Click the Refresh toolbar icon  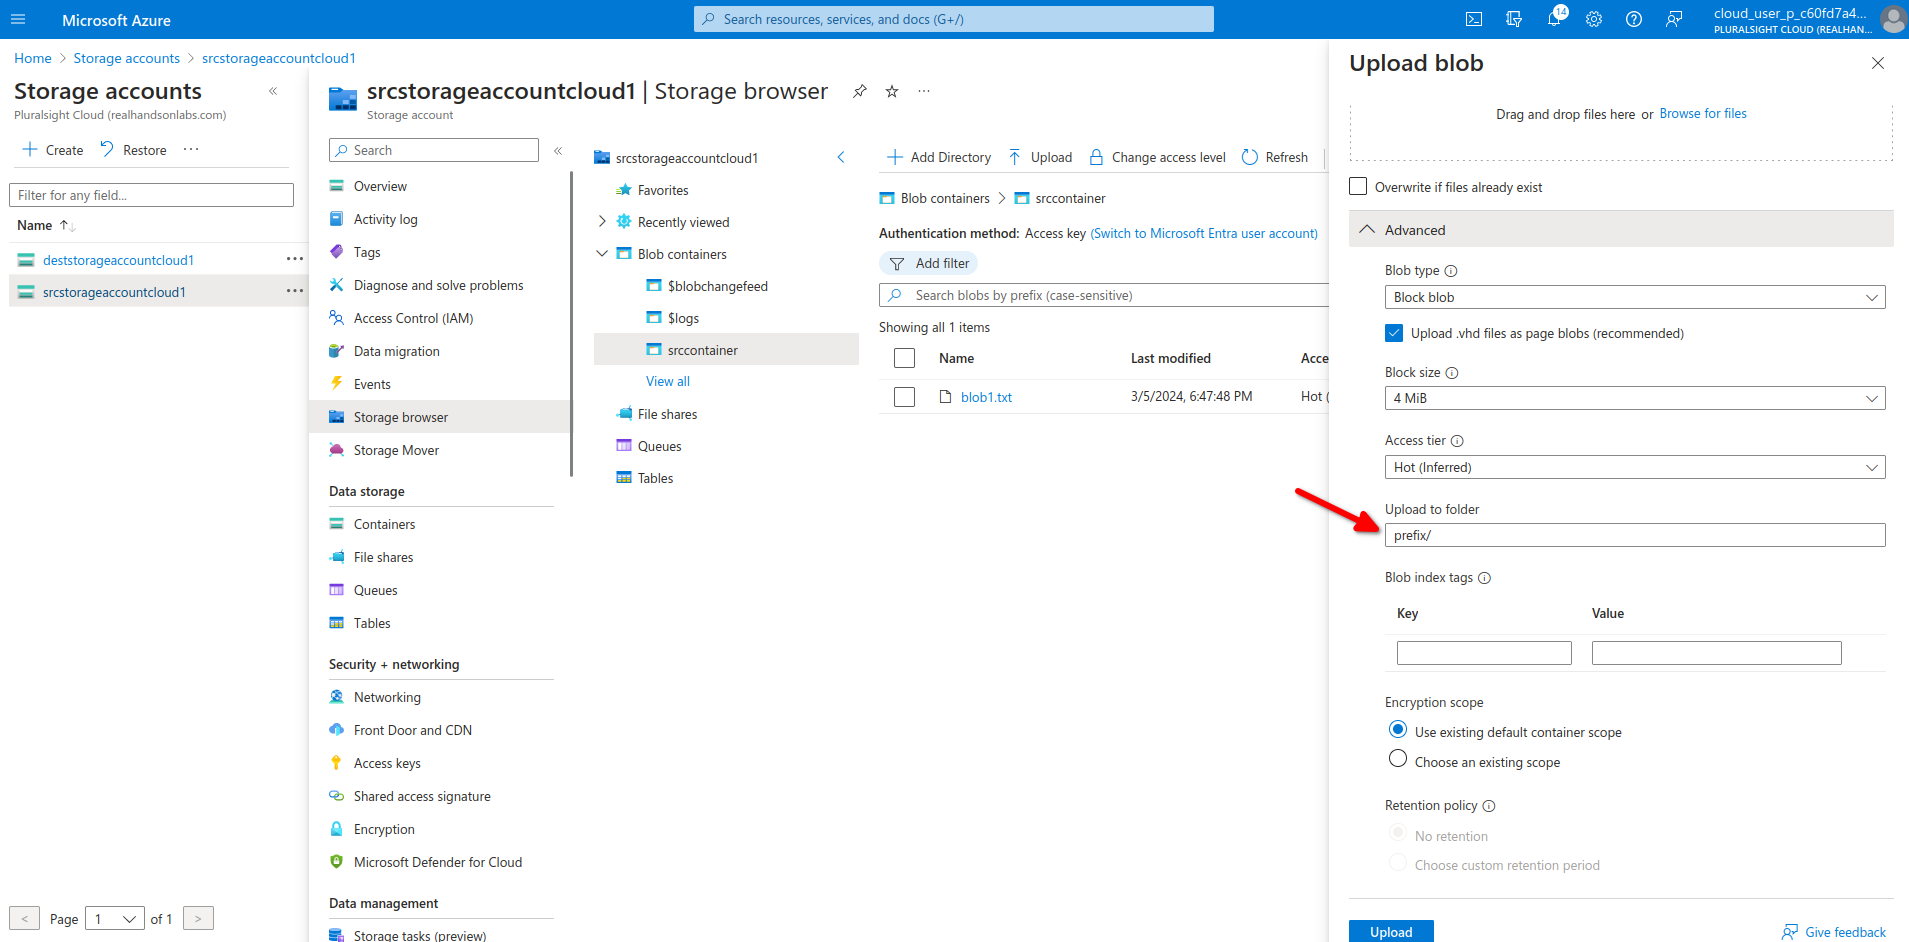[1250, 157]
